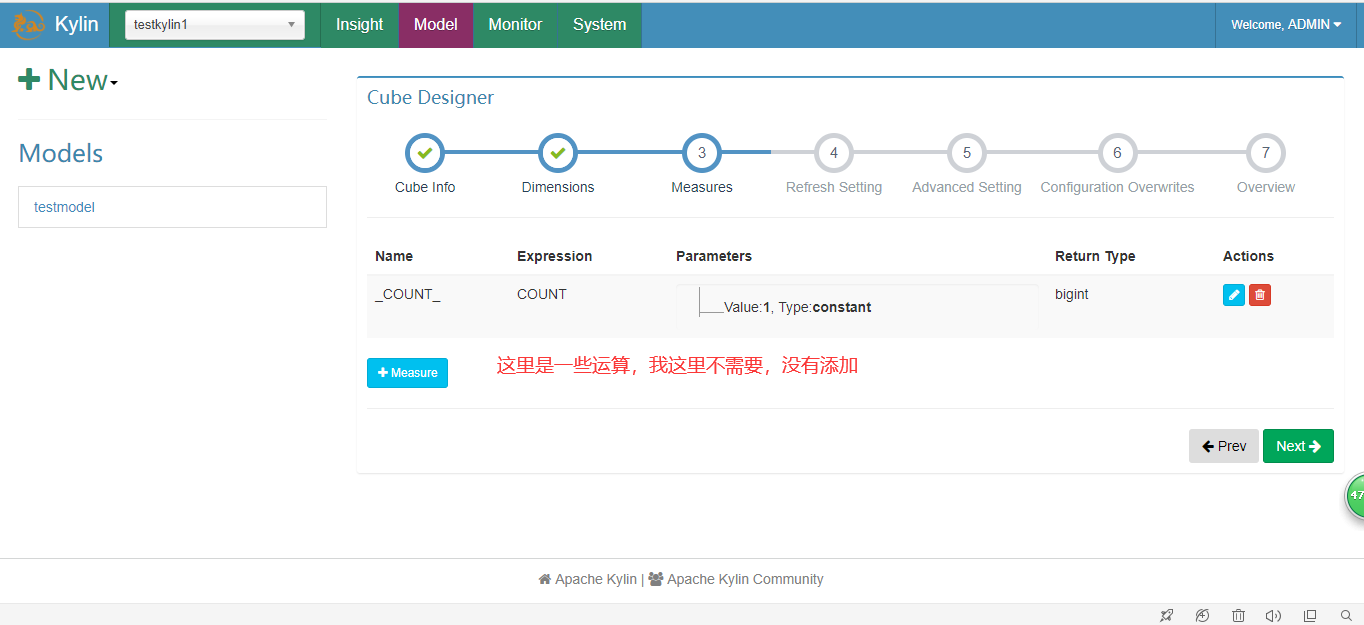The width and height of the screenshot is (1364, 625).
Task: Click the Kylin logo icon
Action: pyautogui.click(x=28, y=24)
